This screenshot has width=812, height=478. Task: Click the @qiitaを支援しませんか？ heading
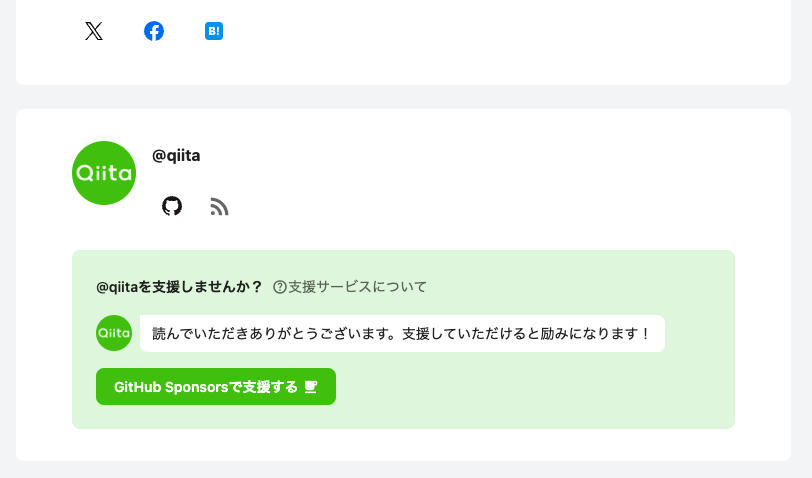(180, 287)
